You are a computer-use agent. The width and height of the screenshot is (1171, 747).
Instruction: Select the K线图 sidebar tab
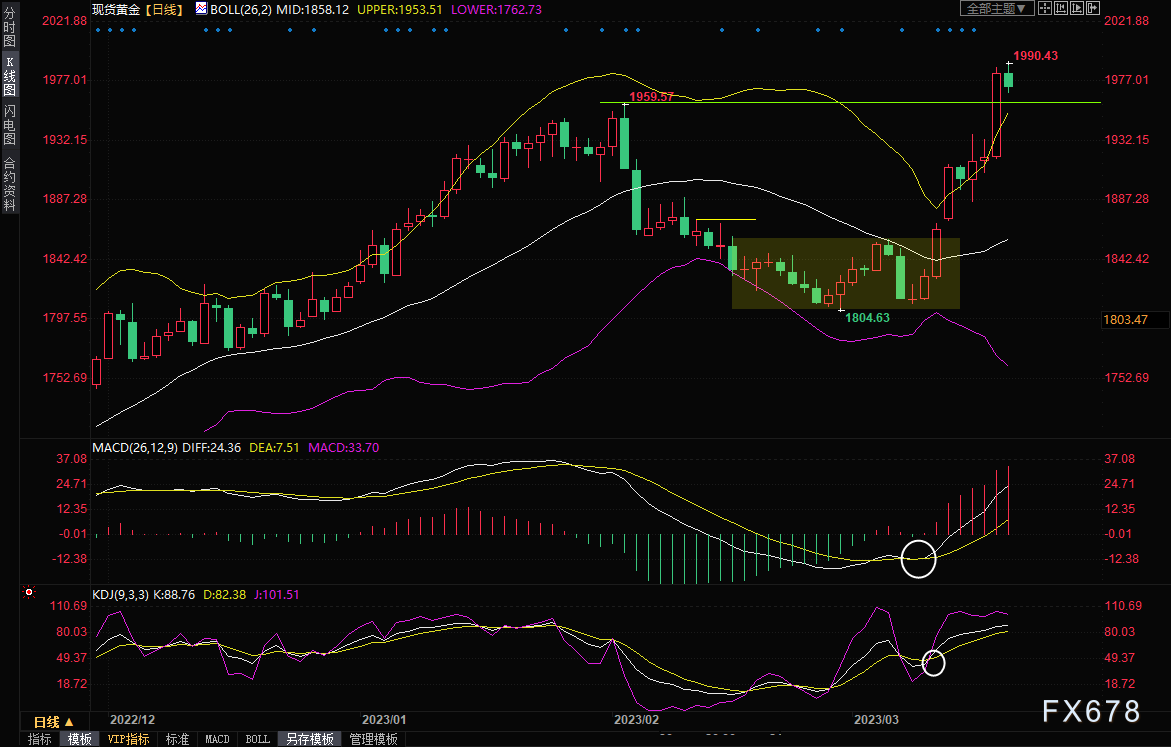(10, 76)
